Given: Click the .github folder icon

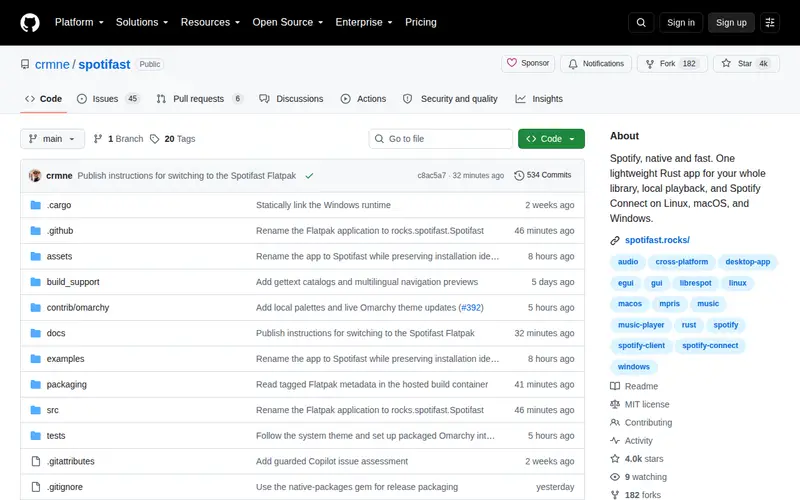Looking at the screenshot, I should (x=35, y=231).
